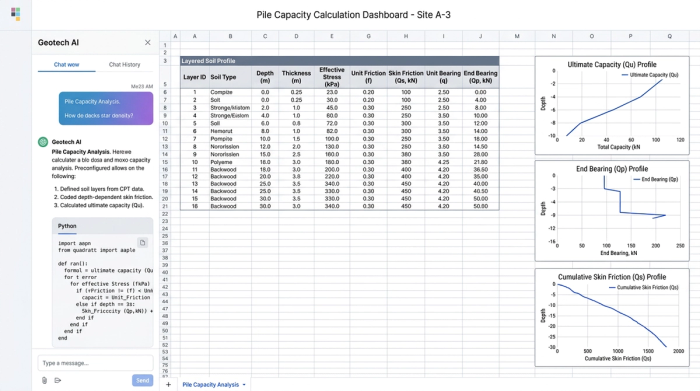Image resolution: width=700 pixels, height=391 pixels.
Task: Select row 22 header
Action: [x=165, y=214]
